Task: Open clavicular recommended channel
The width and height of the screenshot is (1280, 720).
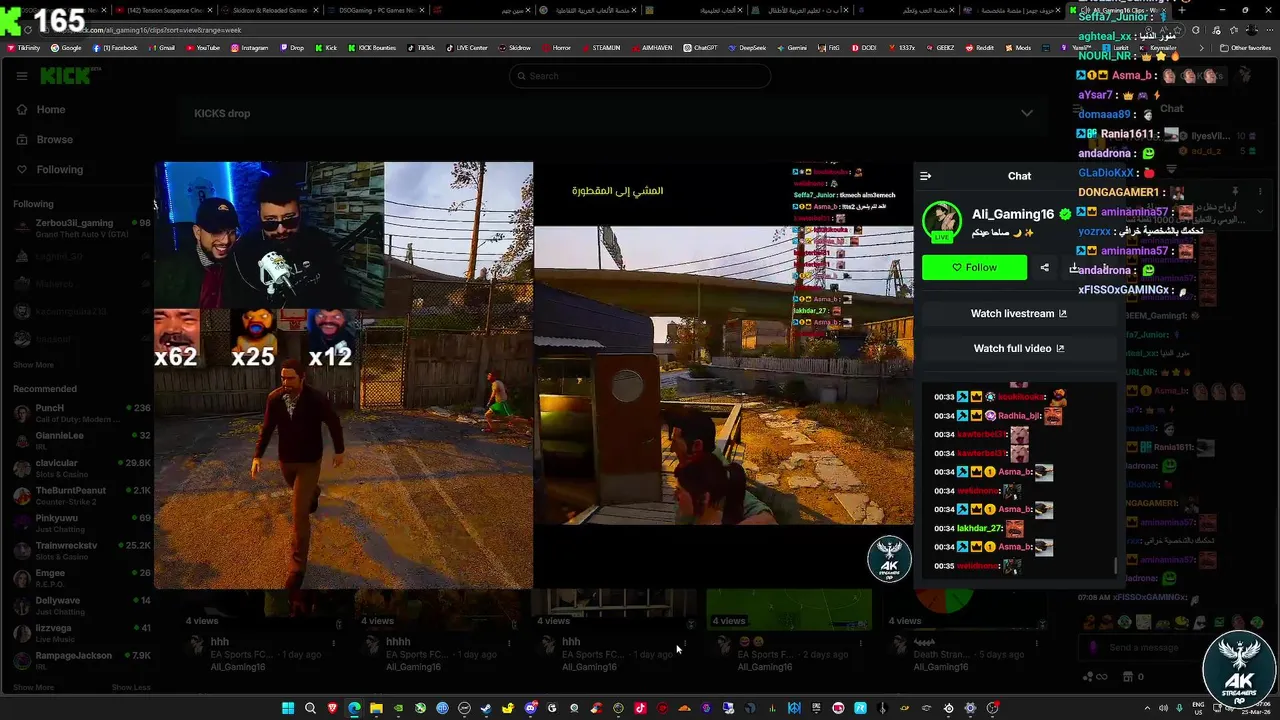Action: click(x=82, y=468)
